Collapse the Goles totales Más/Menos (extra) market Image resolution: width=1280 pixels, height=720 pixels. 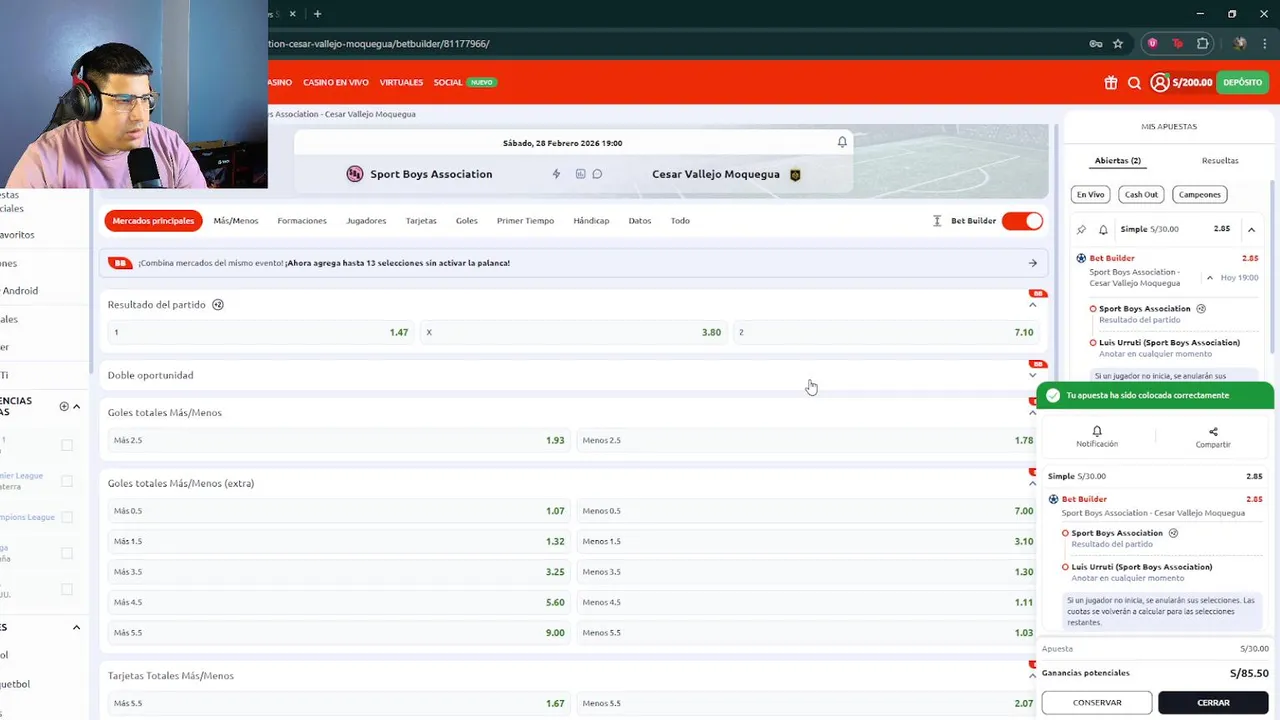tap(1032, 483)
